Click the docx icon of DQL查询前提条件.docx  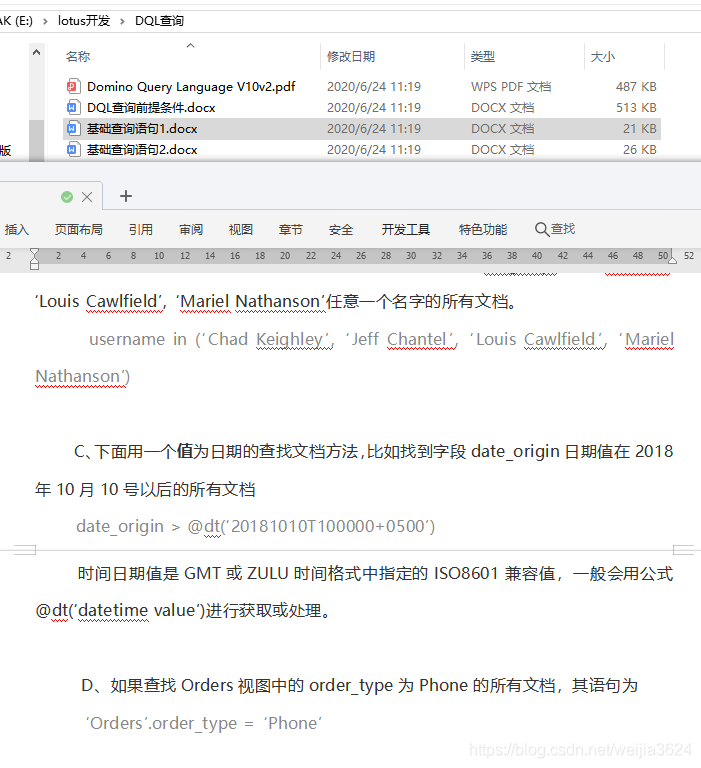[73, 107]
